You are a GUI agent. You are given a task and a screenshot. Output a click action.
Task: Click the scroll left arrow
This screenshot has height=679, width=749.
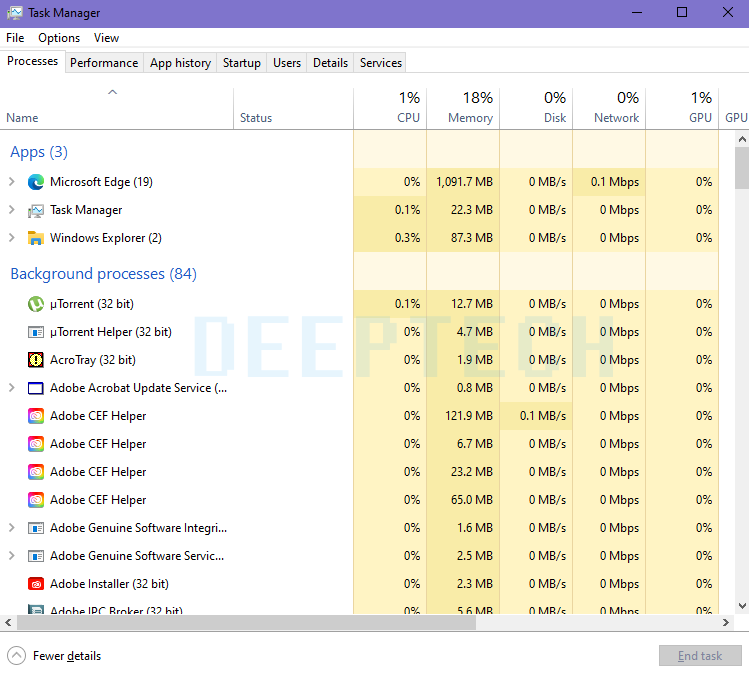point(8,623)
